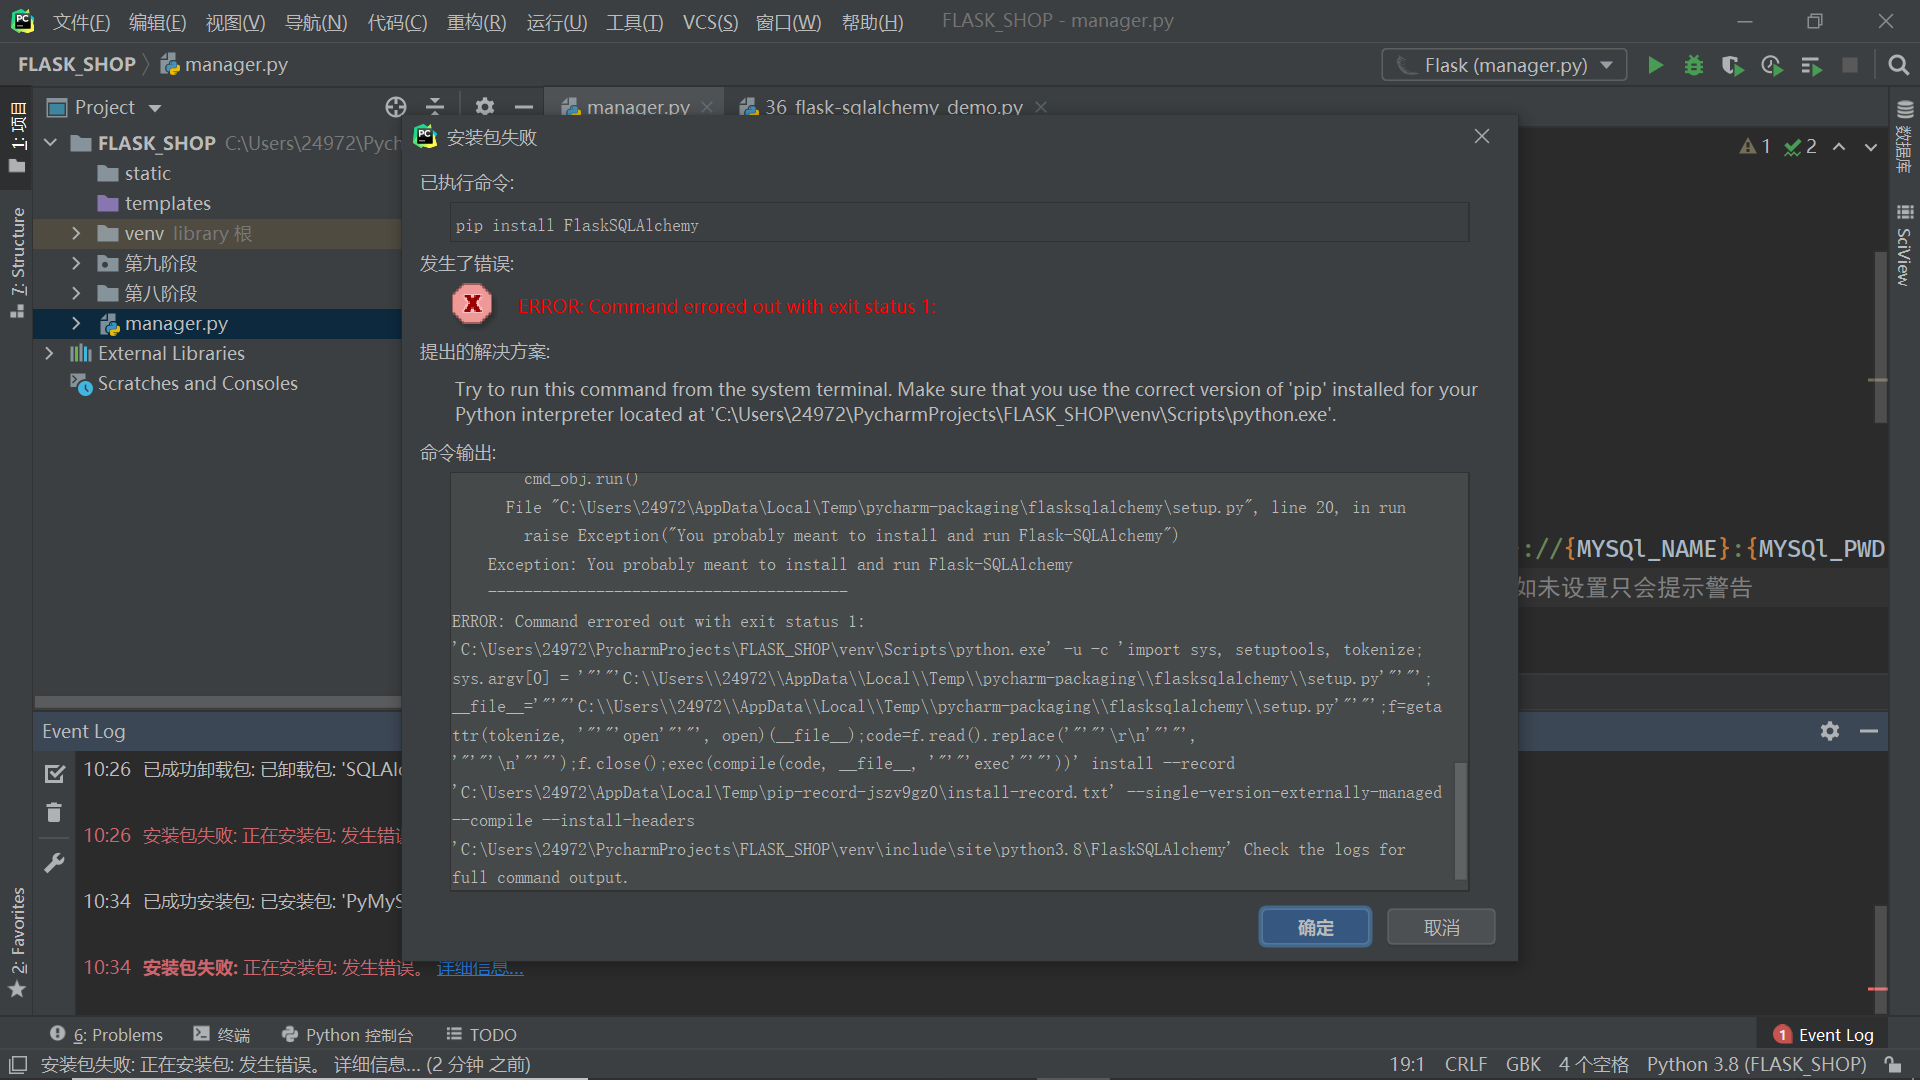Image resolution: width=1920 pixels, height=1080 pixels.
Task: Open the profiler run icon
Action: click(1771, 65)
